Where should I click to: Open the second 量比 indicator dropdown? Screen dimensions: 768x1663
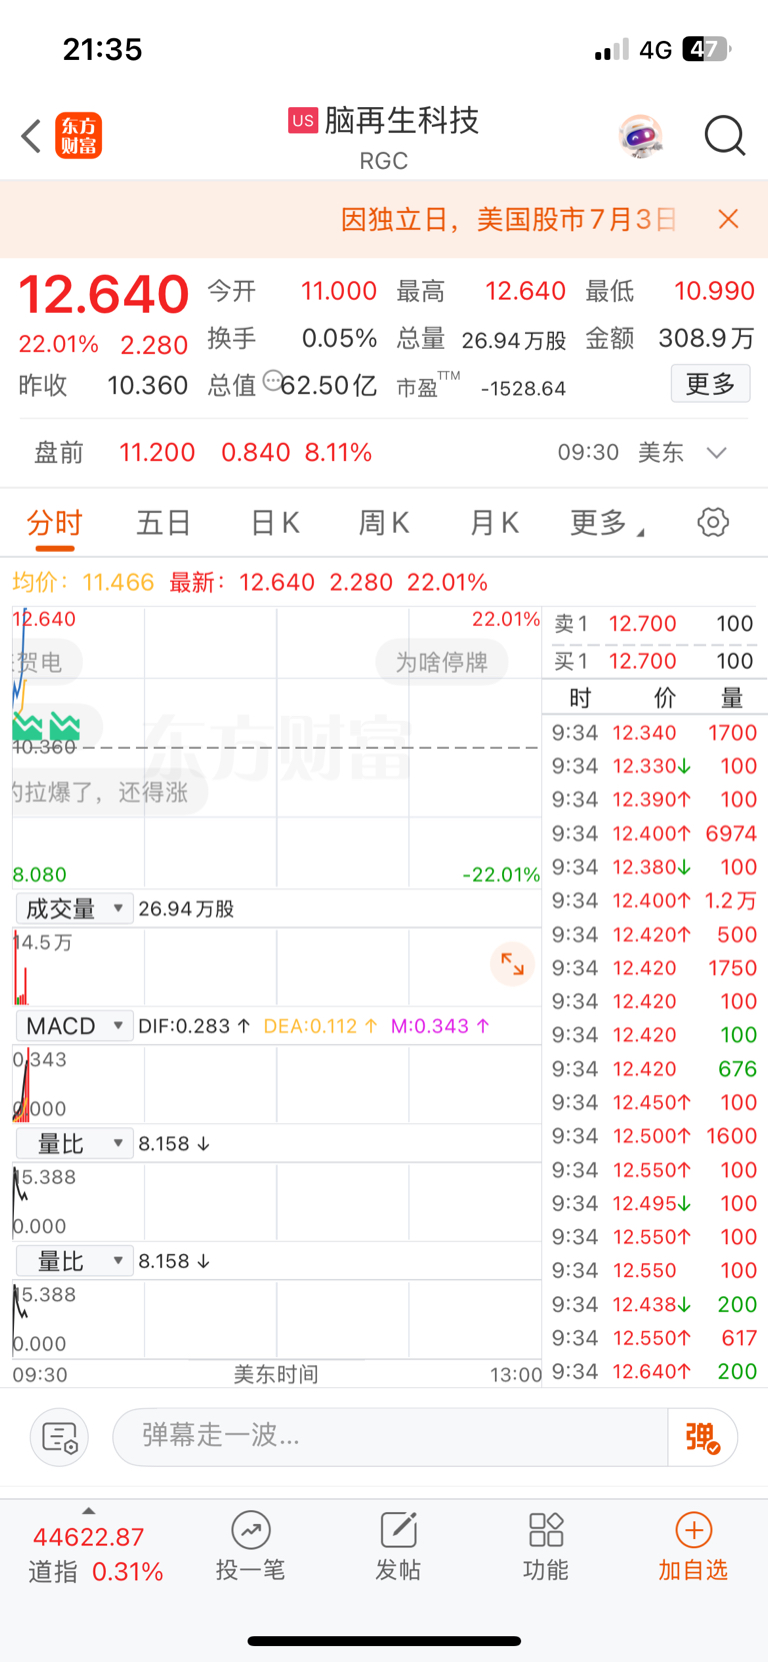pos(74,1261)
